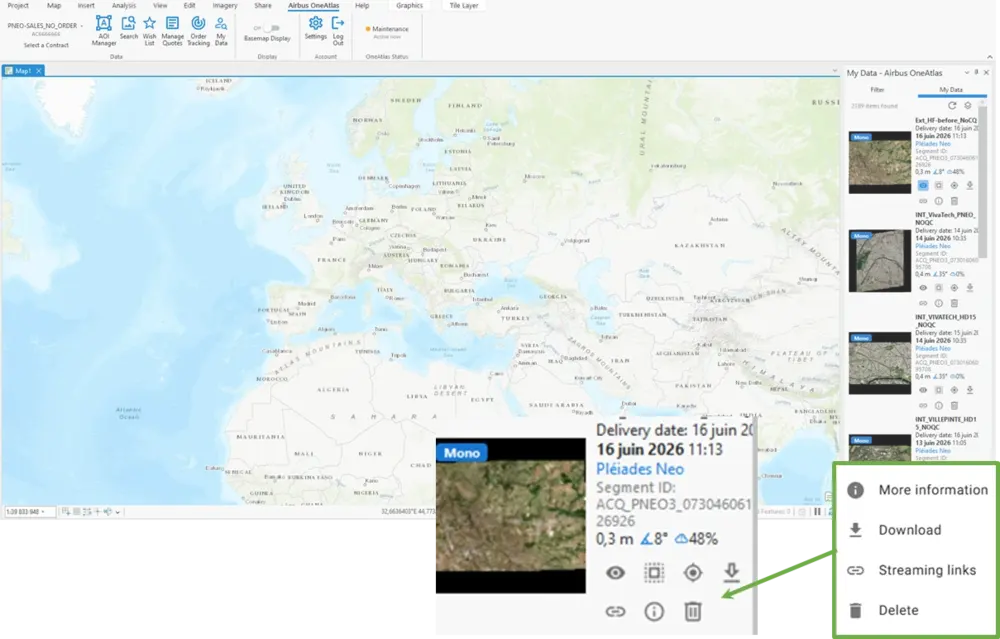Open the map view tab list chevron

click(x=835, y=71)
